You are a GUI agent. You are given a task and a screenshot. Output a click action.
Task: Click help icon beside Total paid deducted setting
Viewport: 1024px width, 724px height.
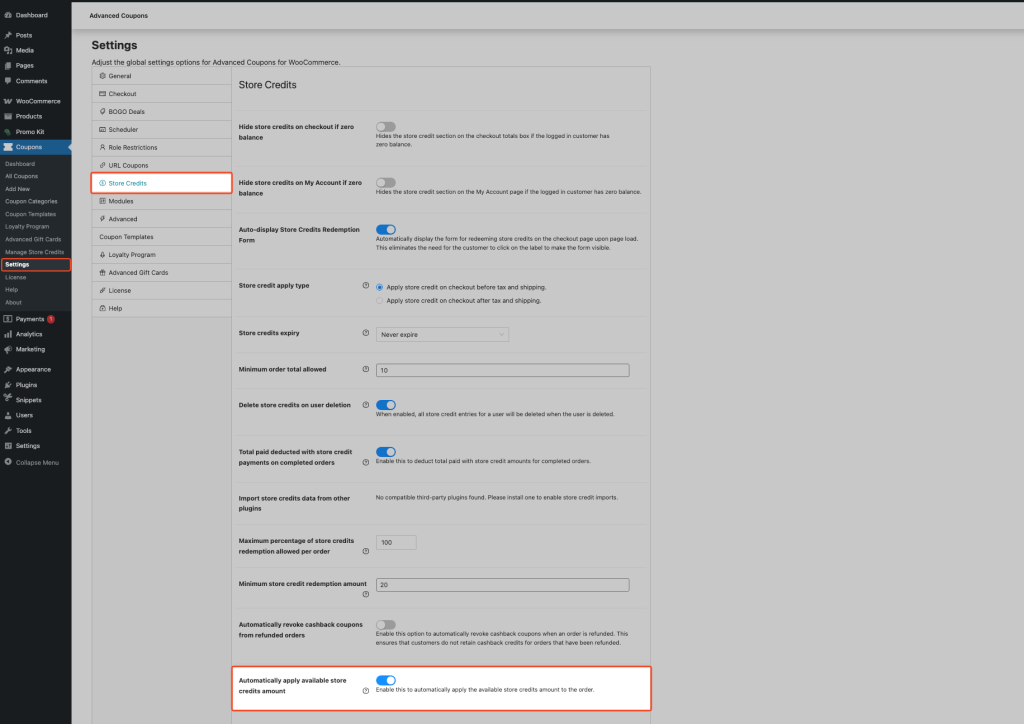(366, 462)
